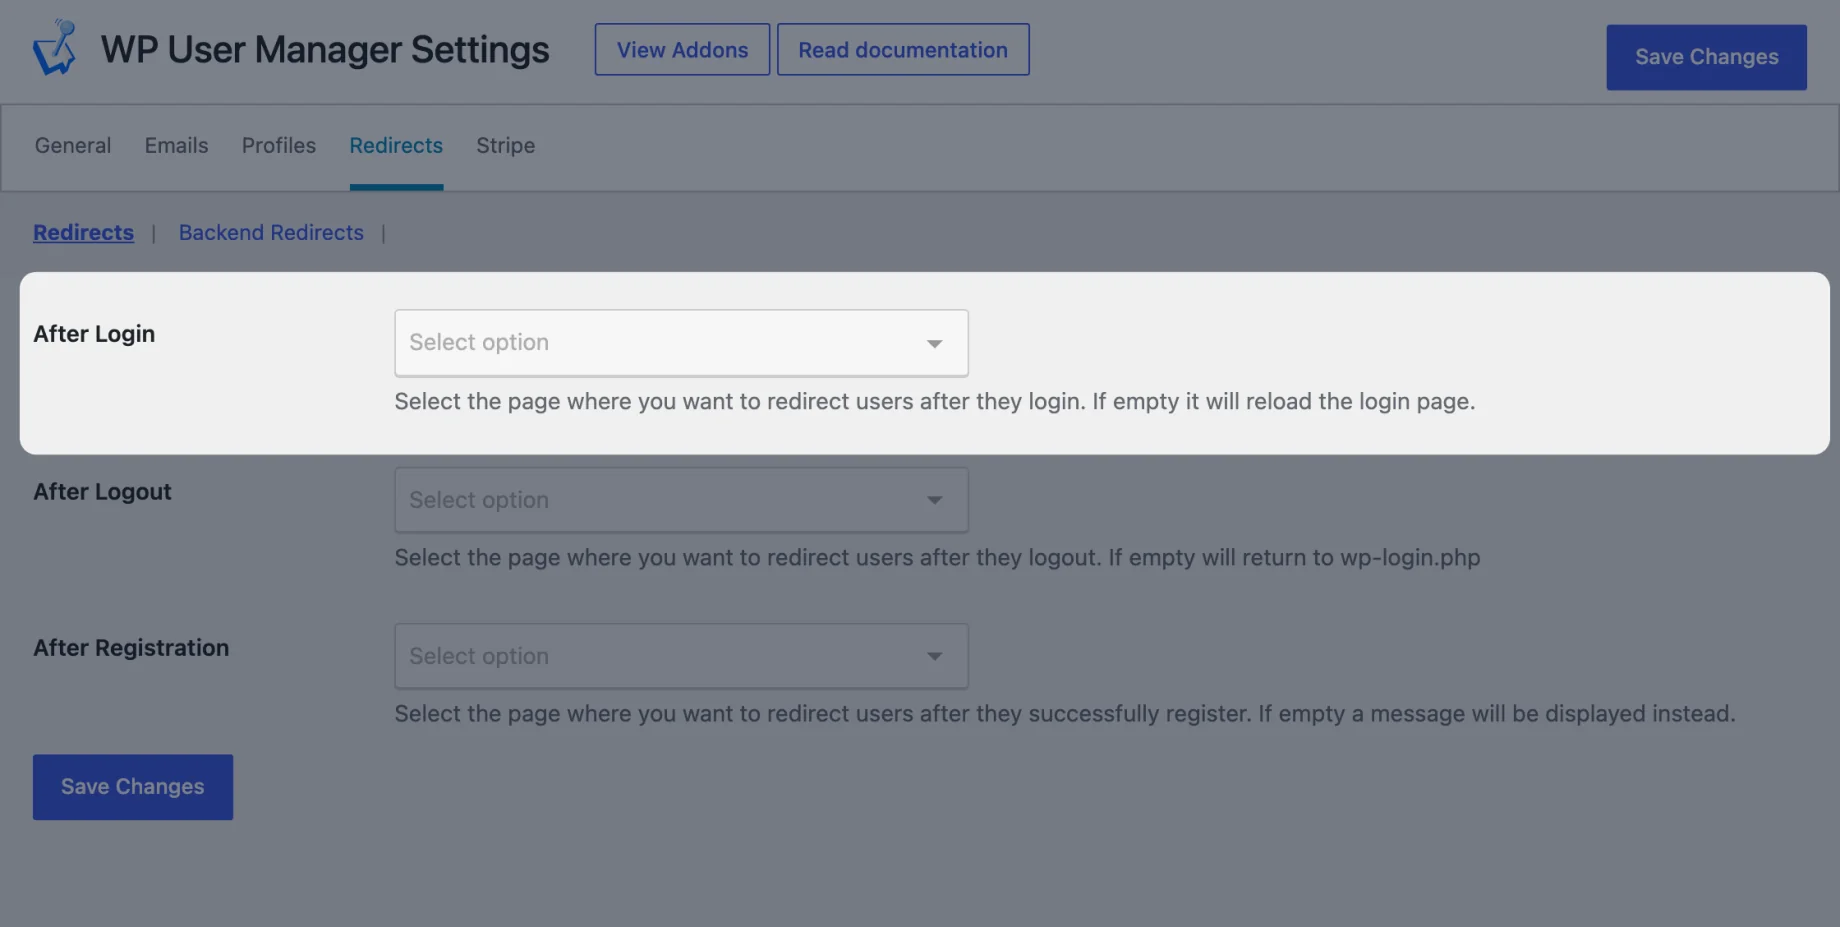The height and width of the screenshot is (927, 1840).
Task: Click the logout redirect wp-login.php description
Action: pos(937,557)
